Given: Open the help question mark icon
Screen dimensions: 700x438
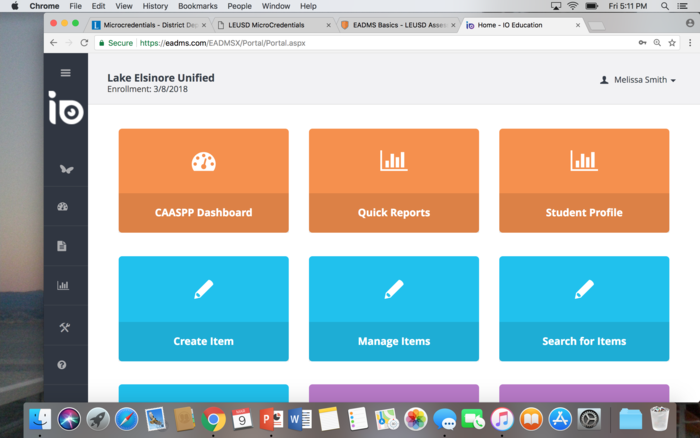Looking at the screenshot, I should tap(62, 366).
